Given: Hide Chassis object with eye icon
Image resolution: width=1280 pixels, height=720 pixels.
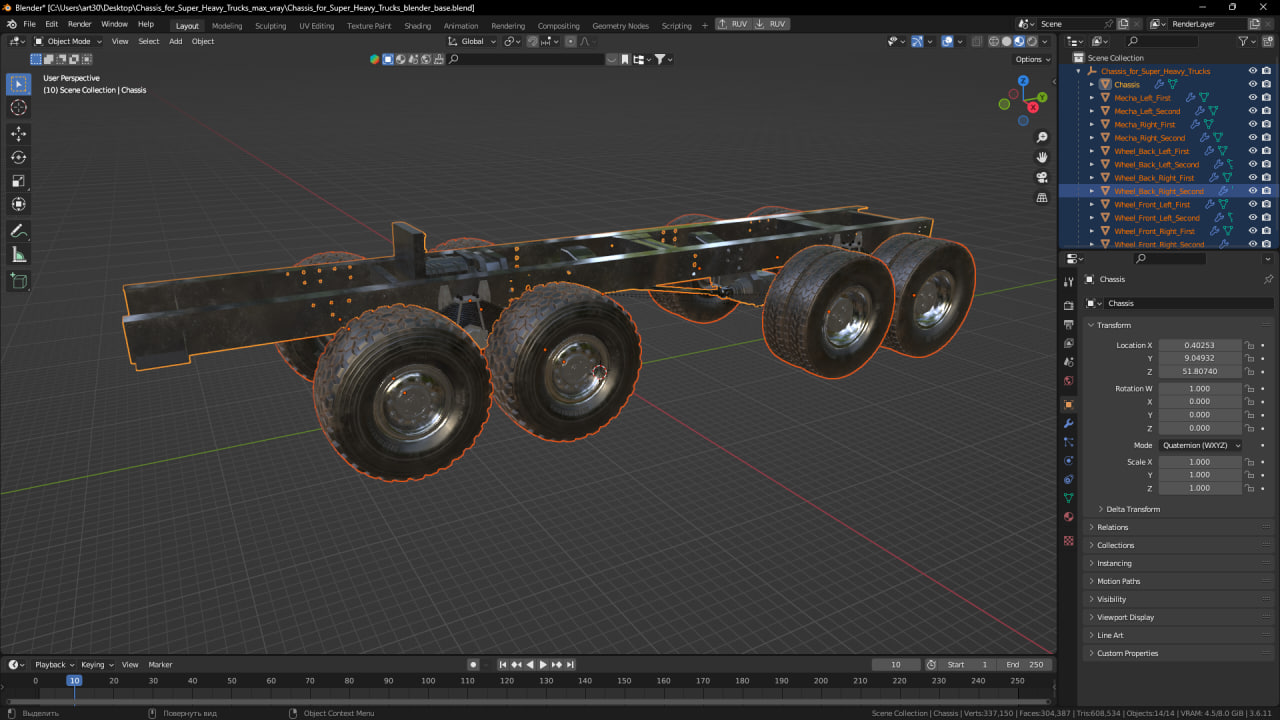Looking at the screenshot, I should tap(1252, 84).
